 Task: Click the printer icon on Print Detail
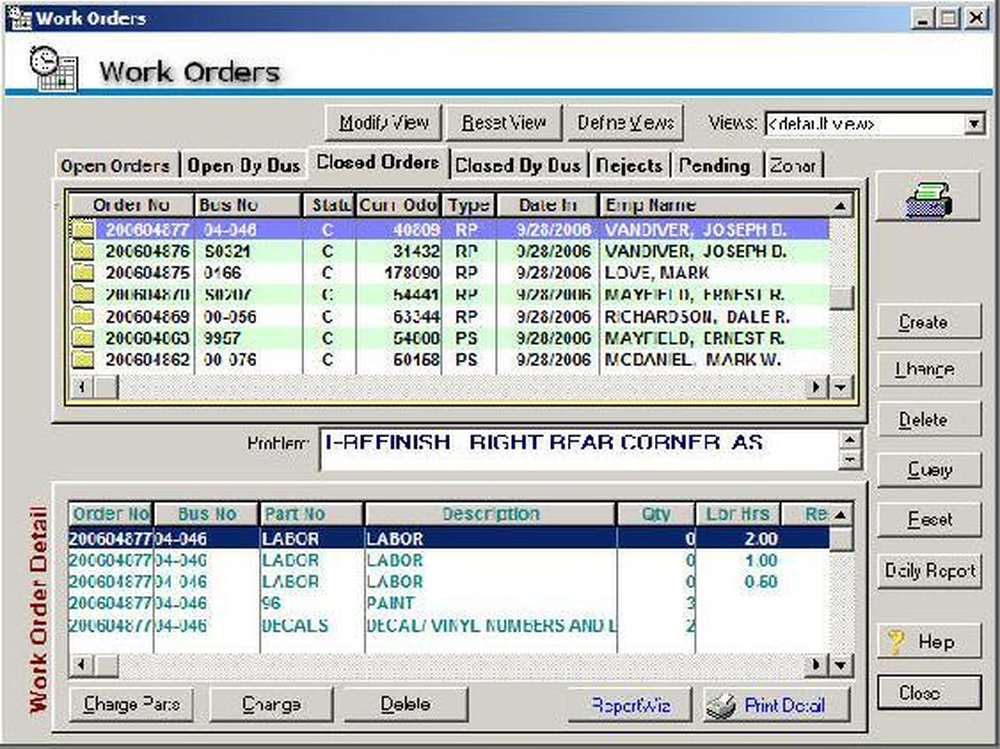click(x=721, y=706)
